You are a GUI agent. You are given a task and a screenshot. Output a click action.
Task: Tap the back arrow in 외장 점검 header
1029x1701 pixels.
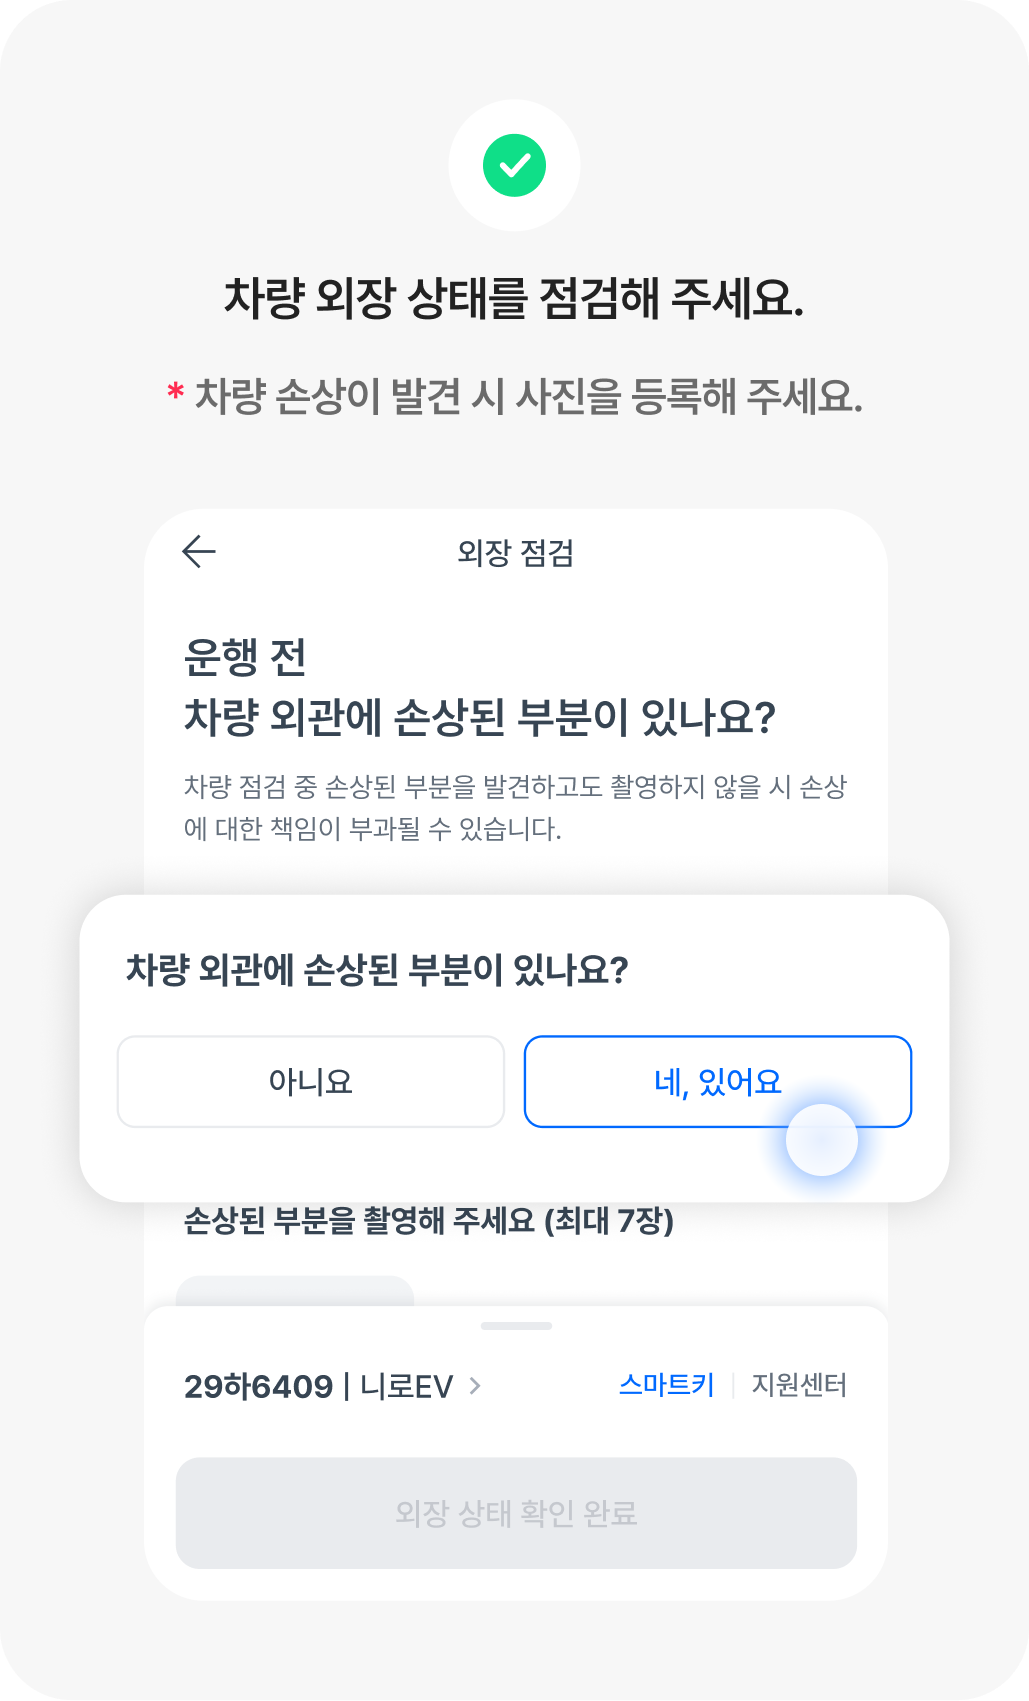pyautogui.click(x=199, y=551)
